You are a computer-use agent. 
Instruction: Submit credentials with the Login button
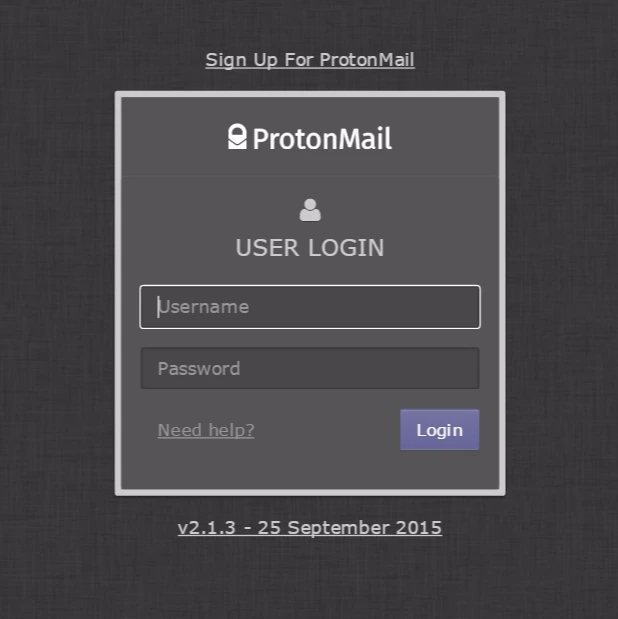(440, 430)
